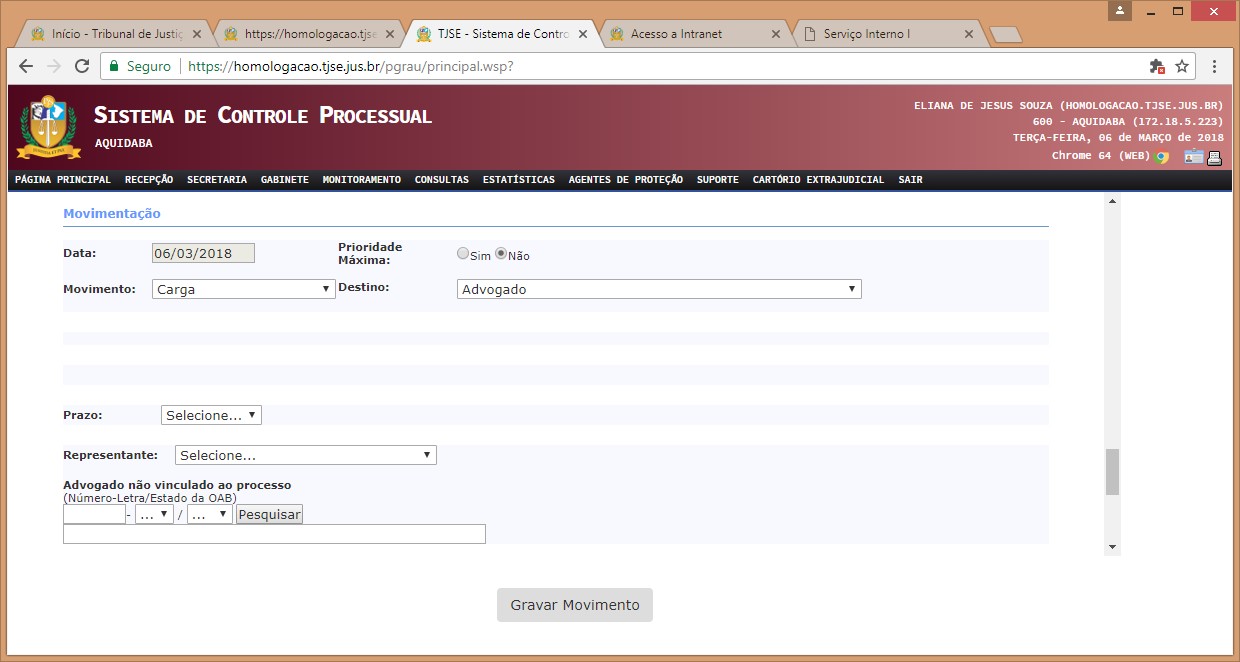
Task: Click the extension icon in address bar
Action: coord(1157,67)
